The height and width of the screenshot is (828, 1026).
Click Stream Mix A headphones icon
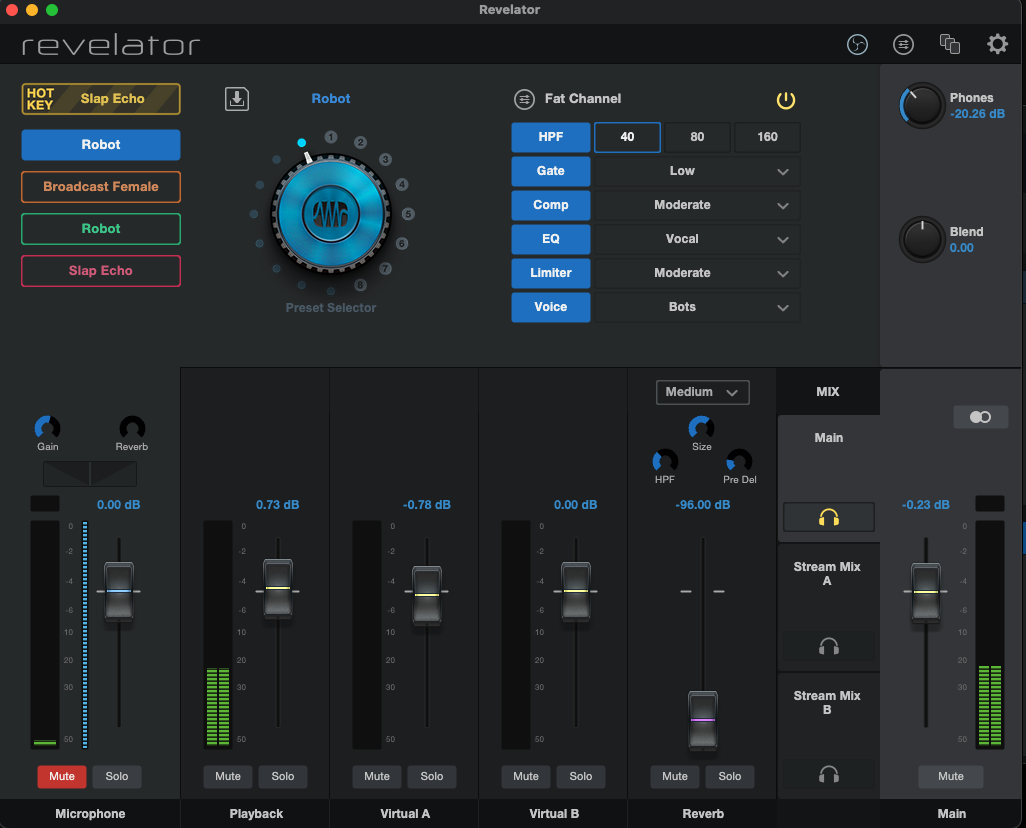(828, 646)
